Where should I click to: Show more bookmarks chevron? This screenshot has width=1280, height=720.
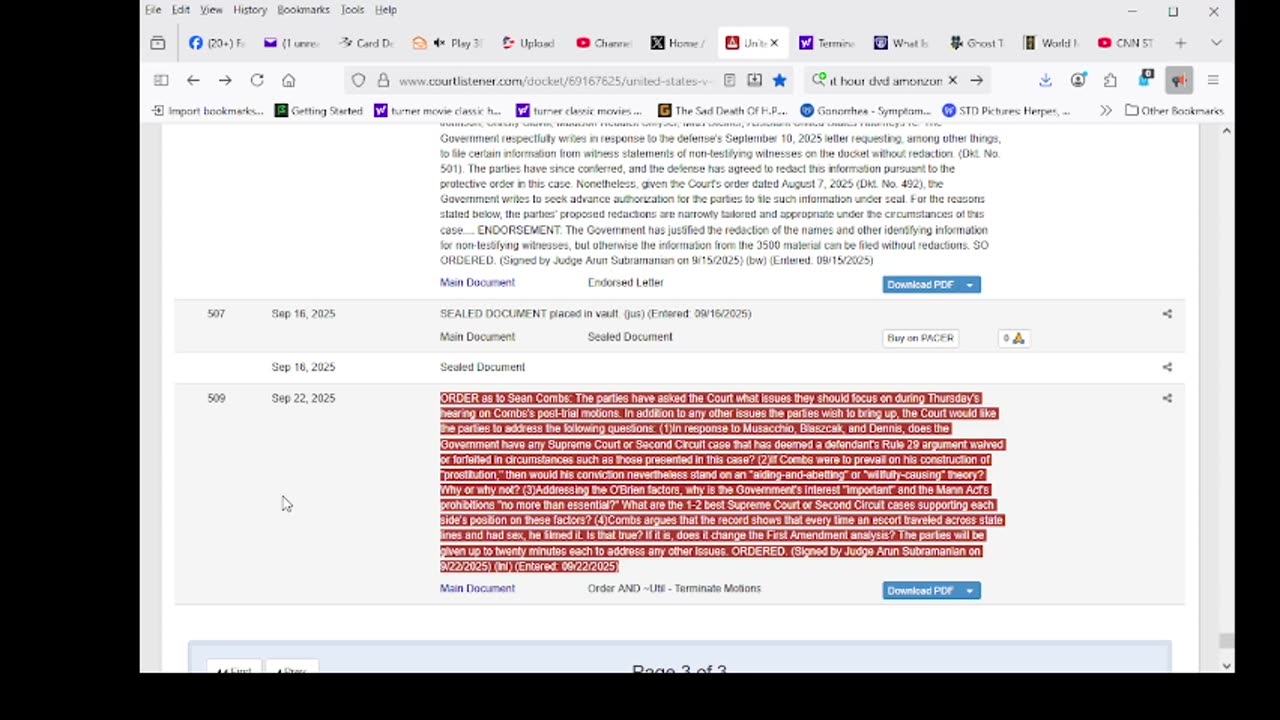(1105, 111)
